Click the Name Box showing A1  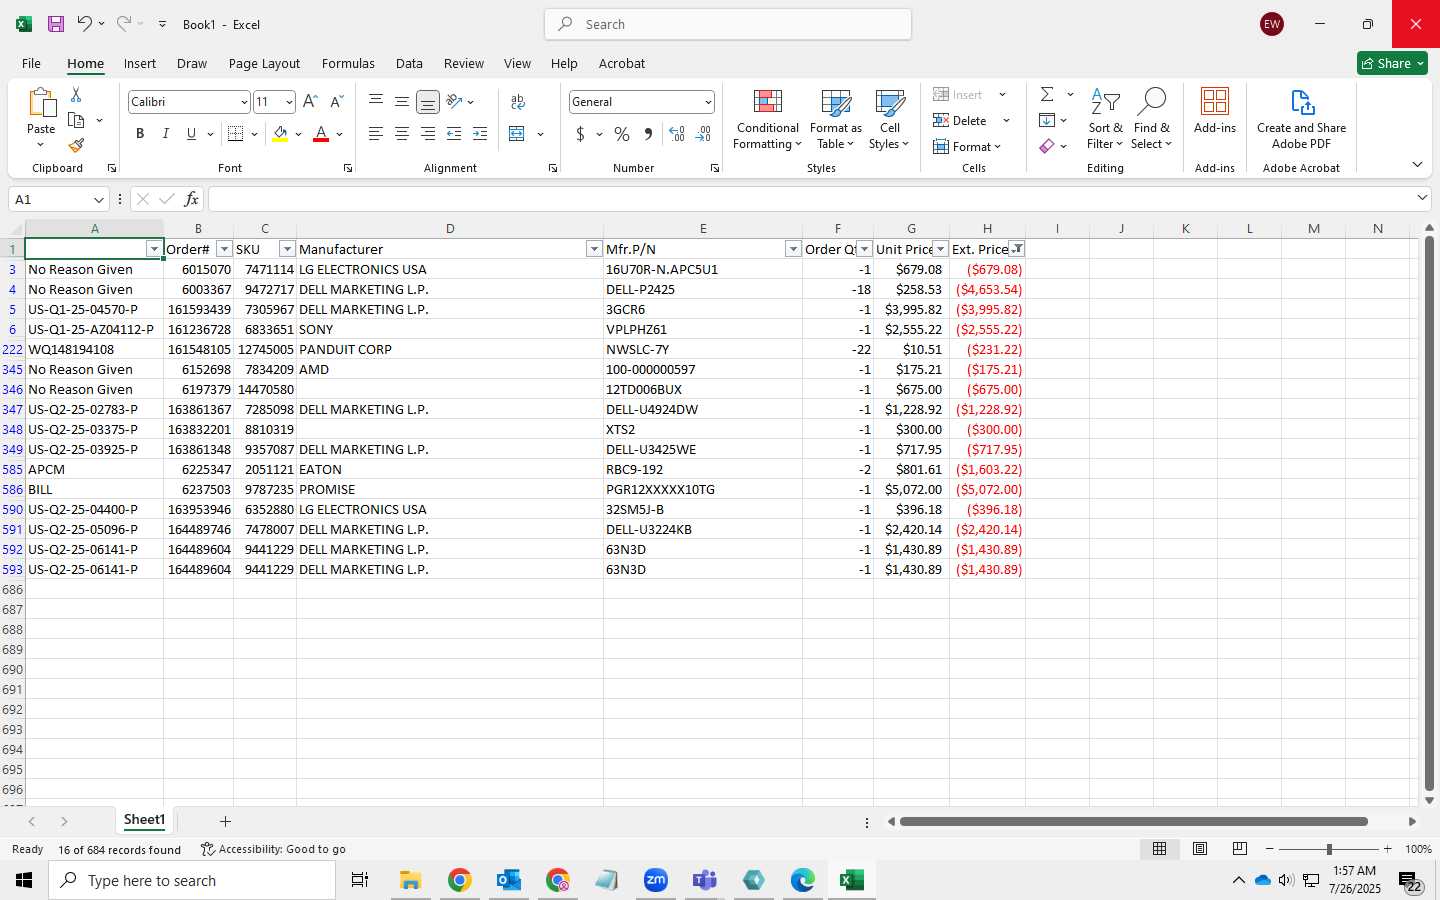58,199
